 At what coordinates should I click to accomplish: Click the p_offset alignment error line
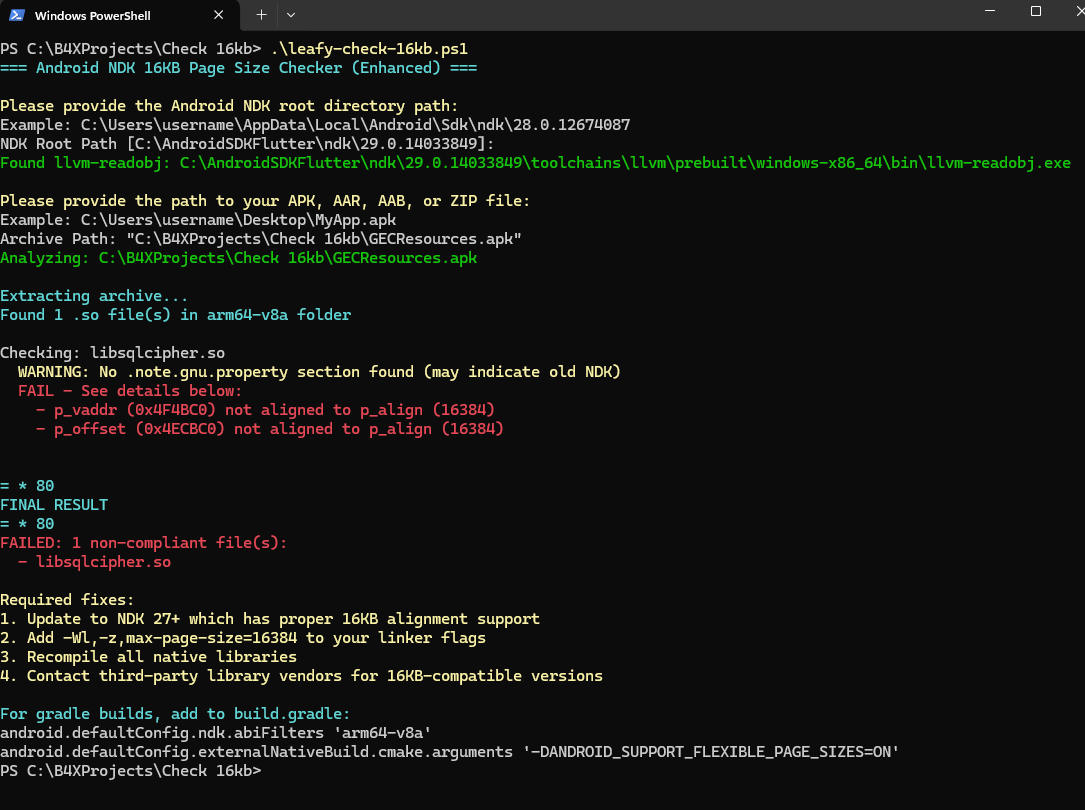(269, 429)
